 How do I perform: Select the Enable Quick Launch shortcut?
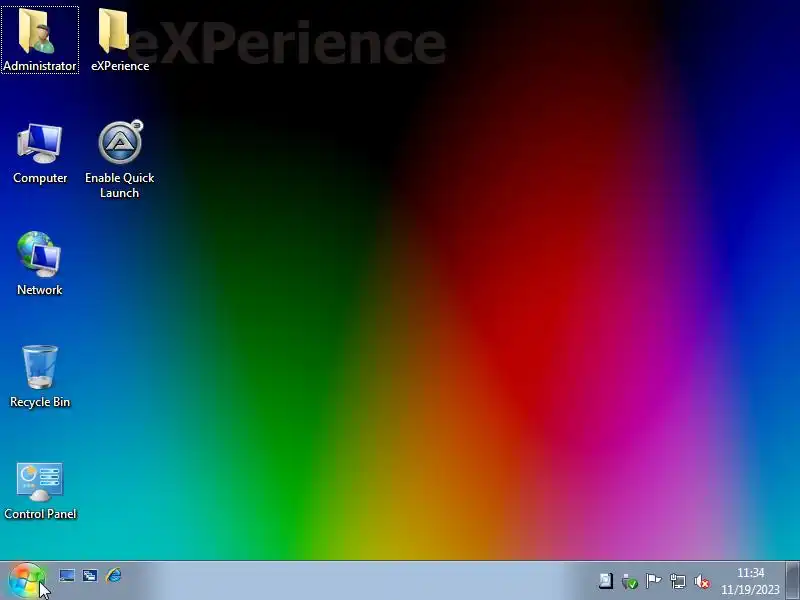120,159
